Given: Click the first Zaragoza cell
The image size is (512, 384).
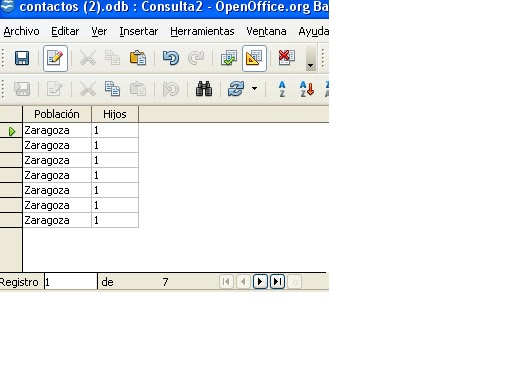Looking at the screenshot, I should click(57, 130).
